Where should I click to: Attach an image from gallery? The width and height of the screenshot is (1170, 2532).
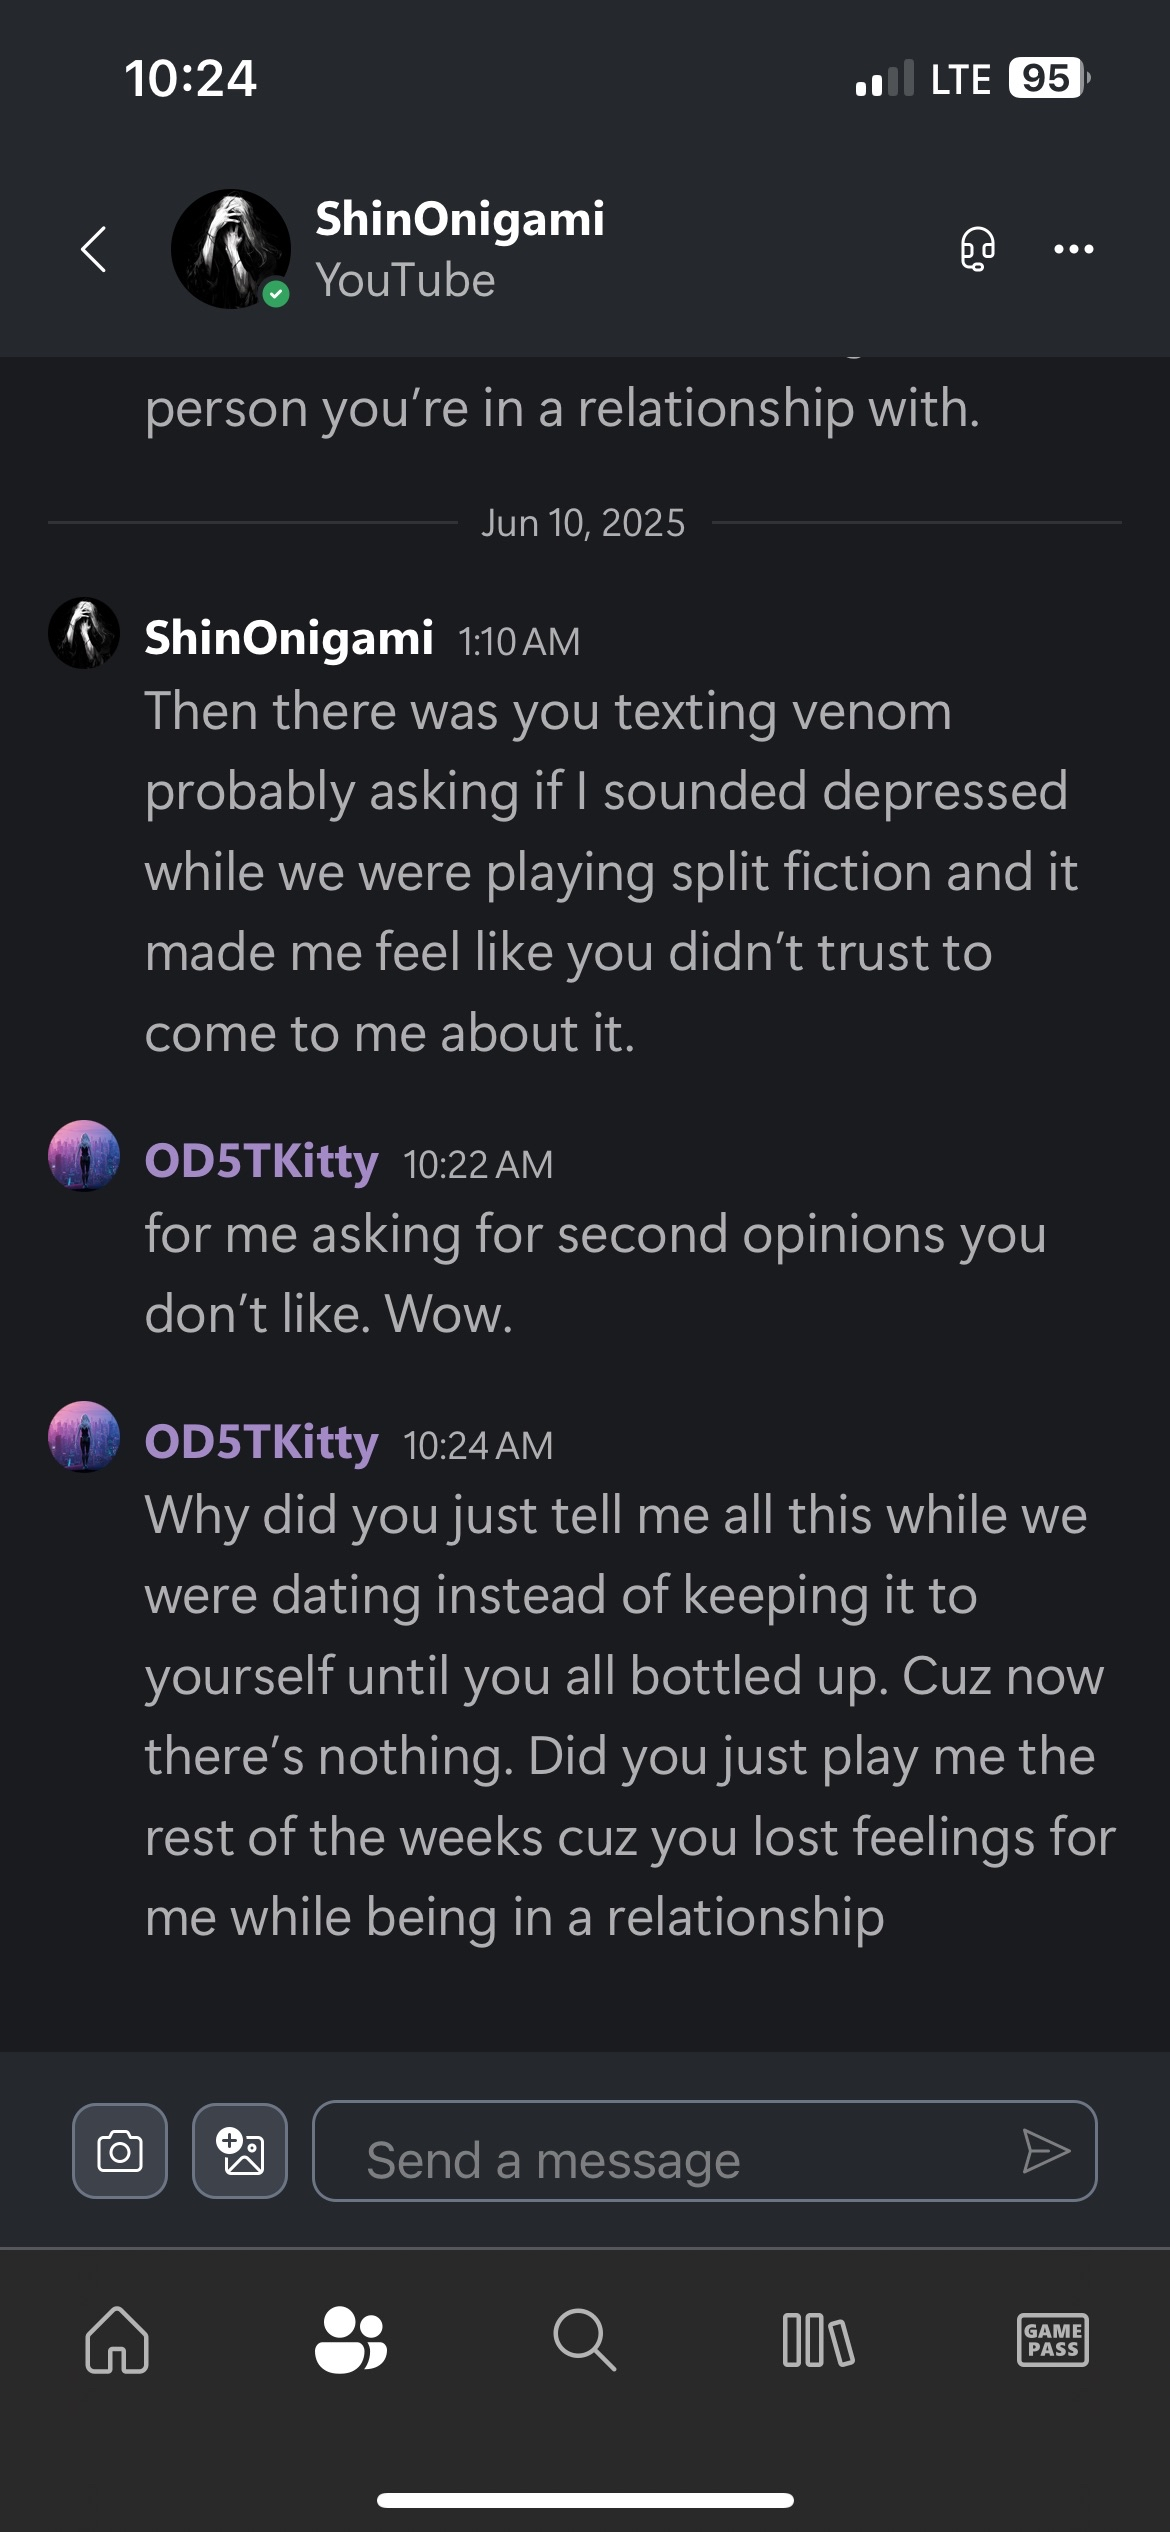(240, 2150)
